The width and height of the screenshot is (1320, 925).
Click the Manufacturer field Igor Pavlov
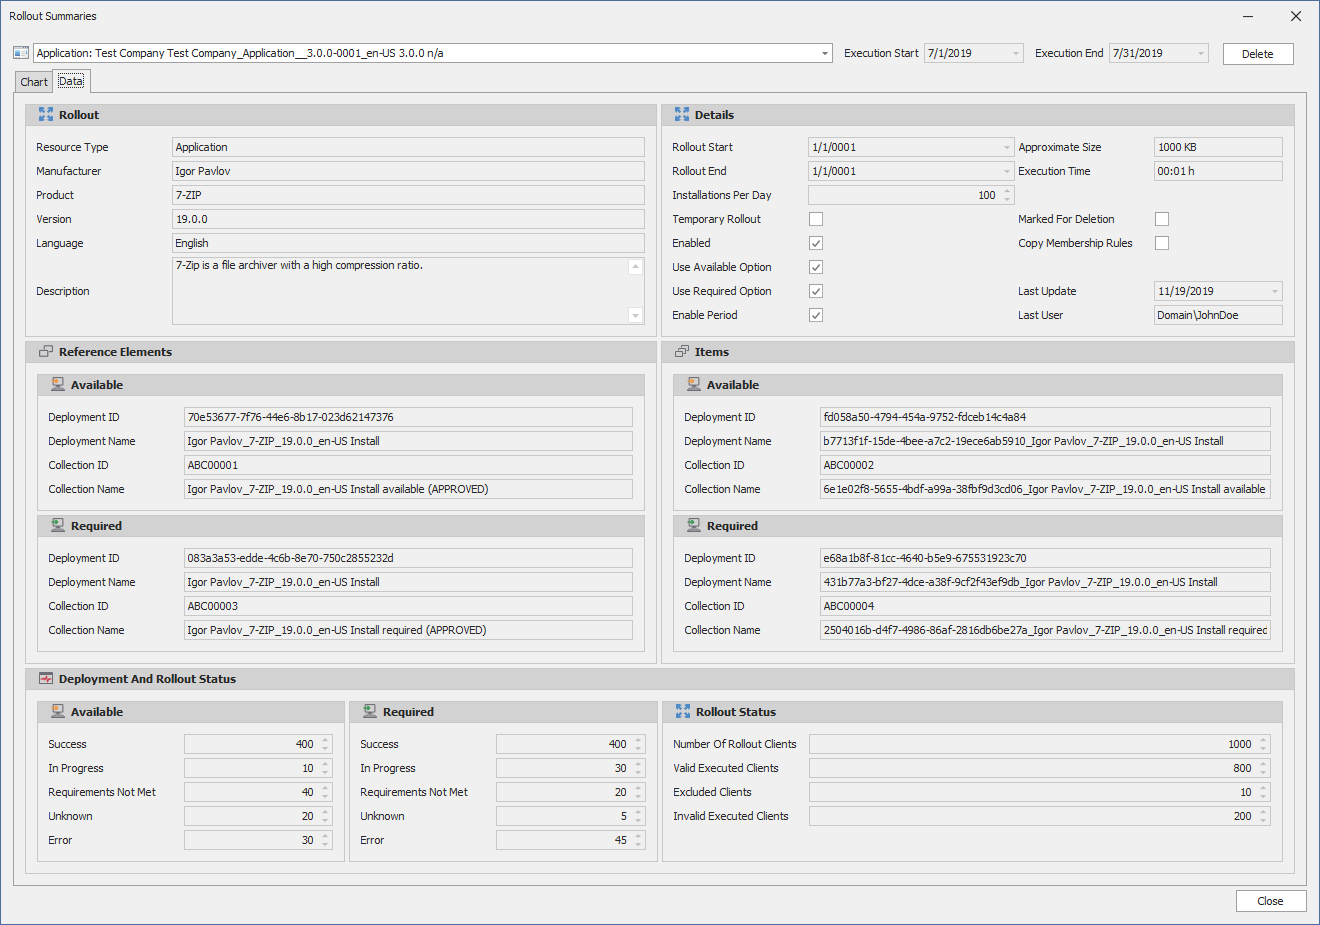408,171
